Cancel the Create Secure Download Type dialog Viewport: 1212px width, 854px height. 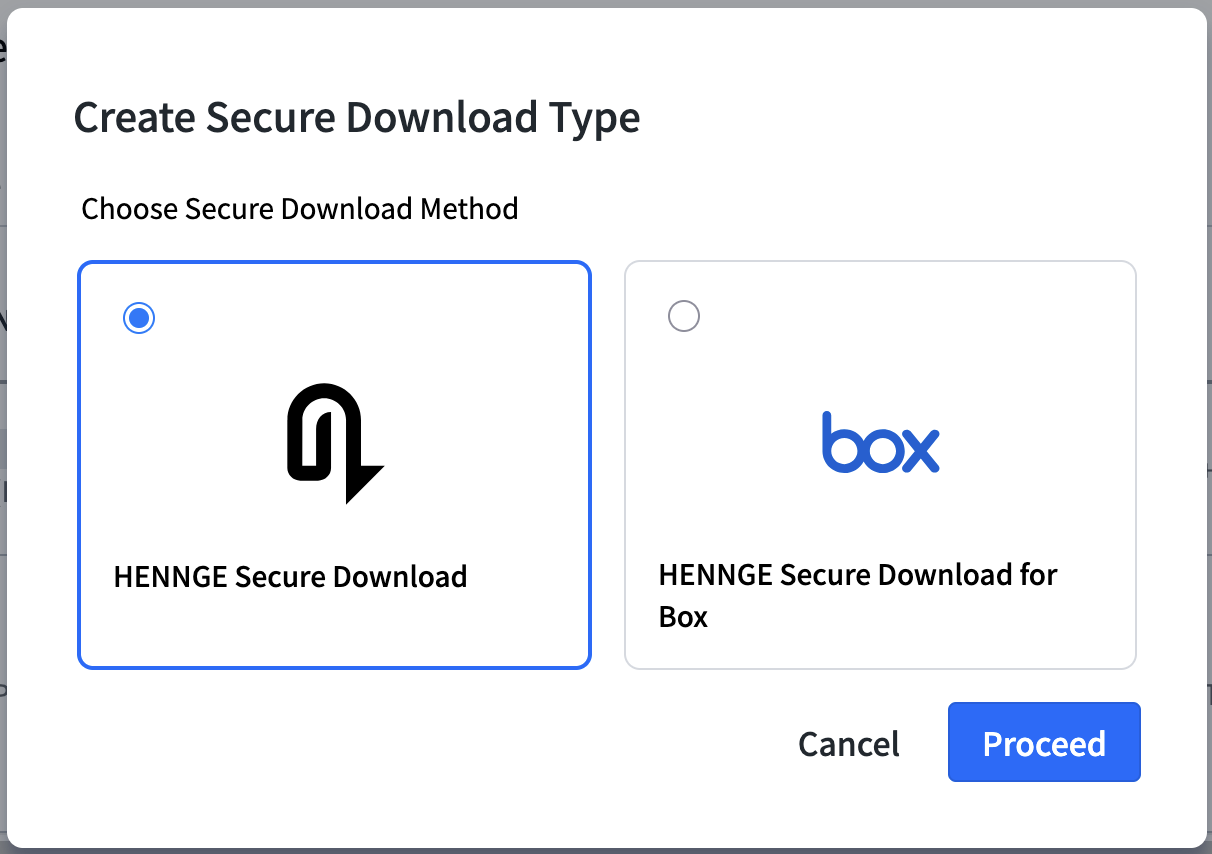[x=849, y=744]
